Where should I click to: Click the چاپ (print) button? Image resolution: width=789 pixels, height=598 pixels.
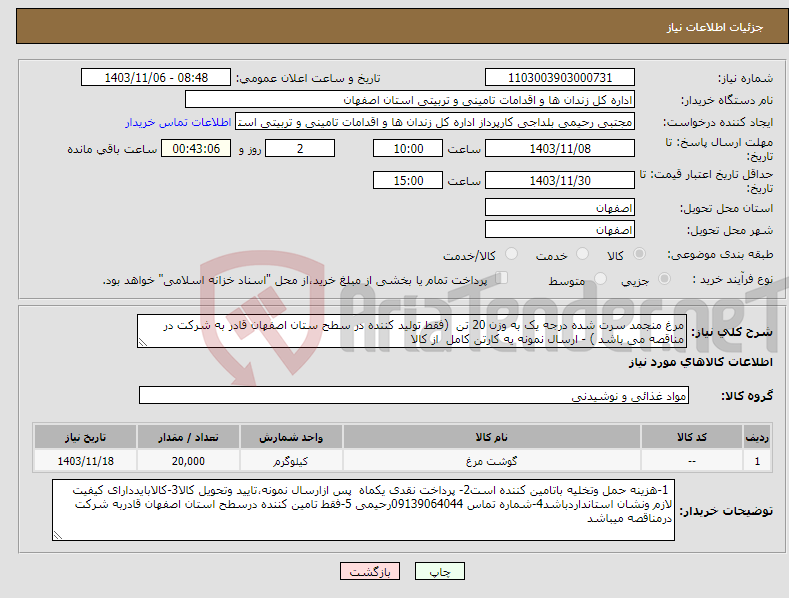[x=439, y=571]
